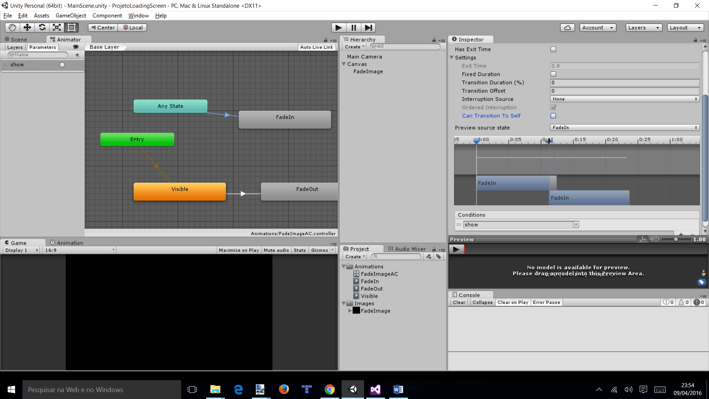Select the Move tool
Image resolution: width=709 pixels, height=399 pixels.
tap(27, 28)
